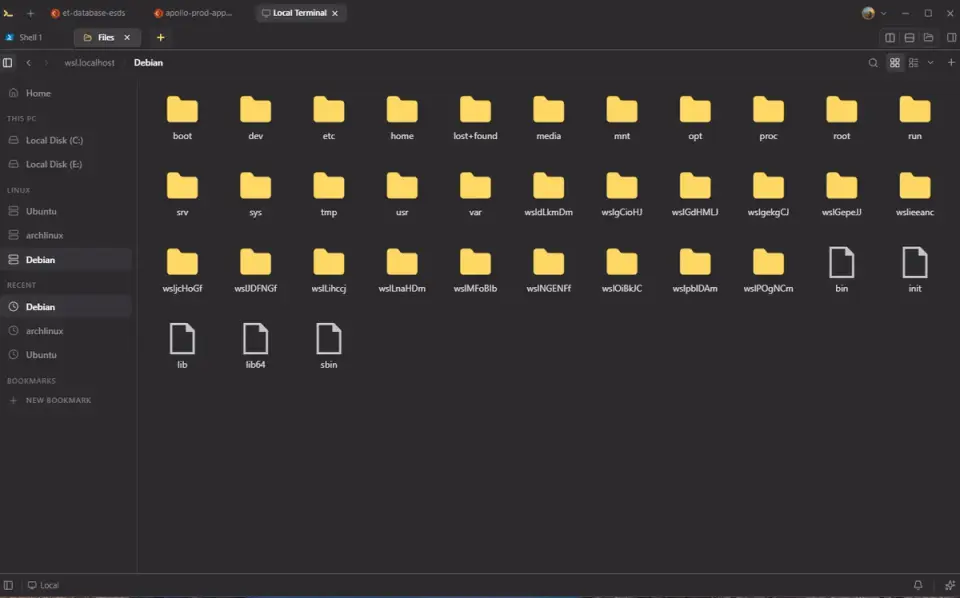Select the init file

[915, 271]
